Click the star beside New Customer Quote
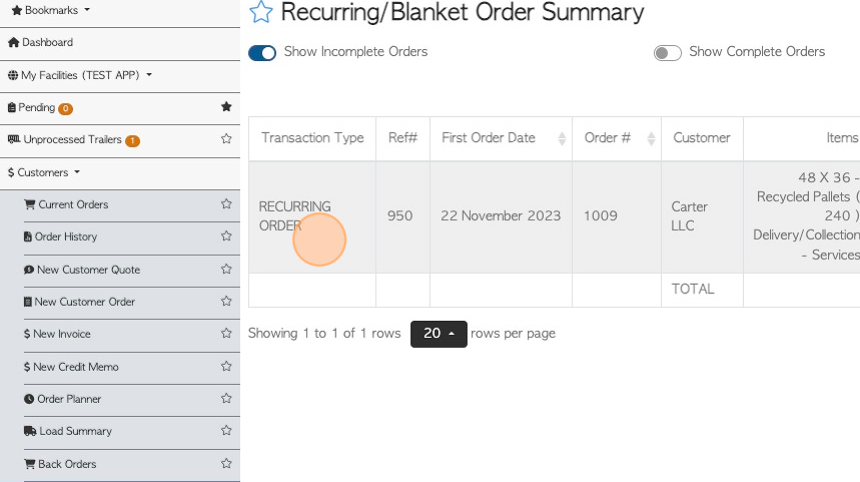 click(226, 269)
